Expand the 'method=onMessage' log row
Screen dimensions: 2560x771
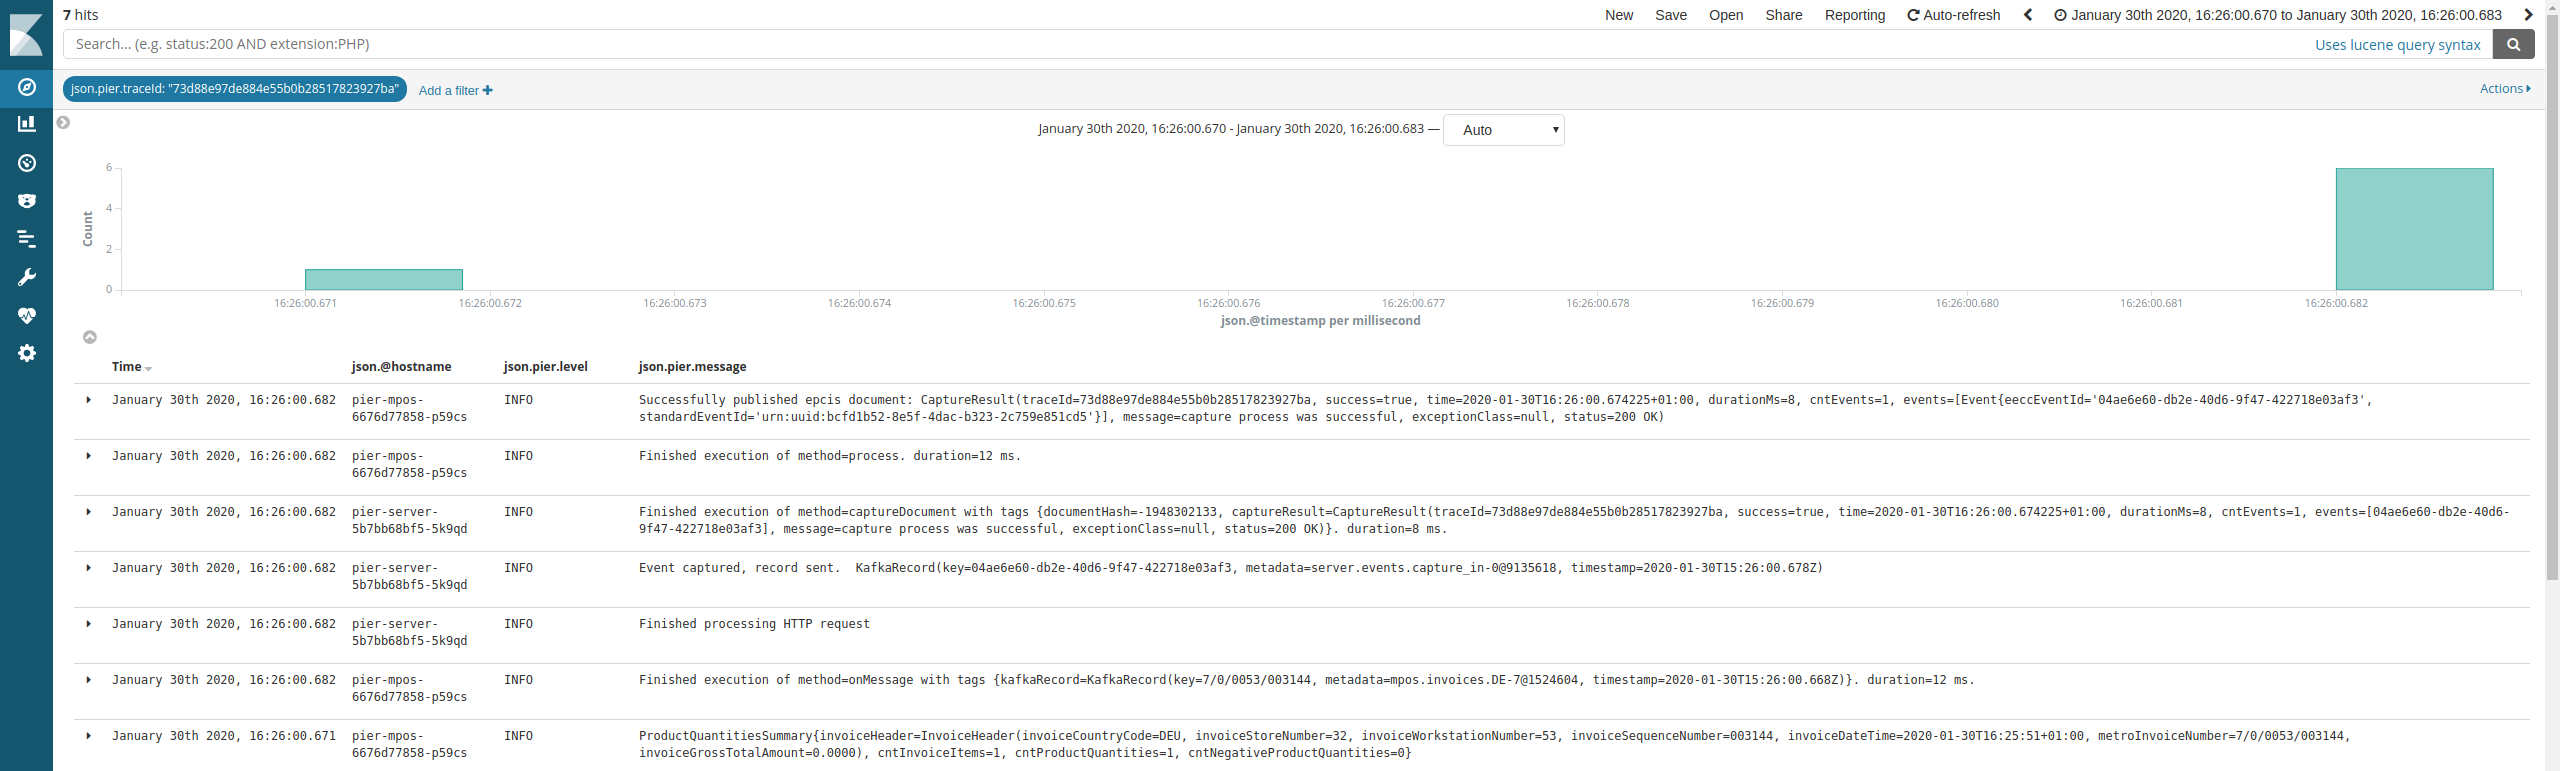[89, 680]
